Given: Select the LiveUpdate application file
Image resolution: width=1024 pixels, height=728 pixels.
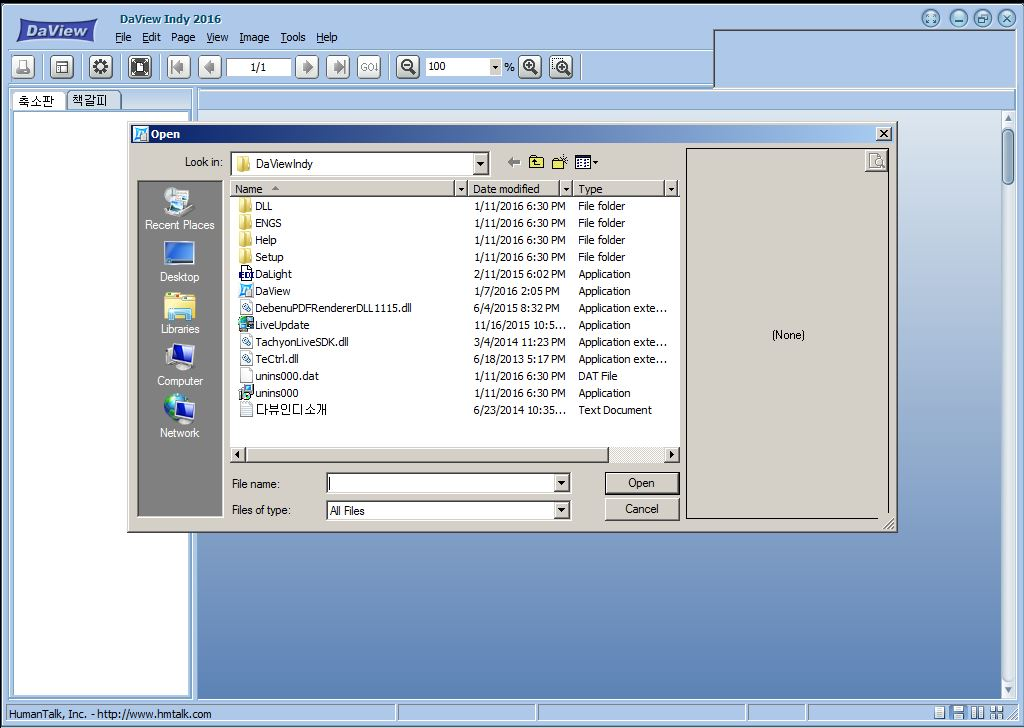Looking at the screenshot, I should click(274, 325).
